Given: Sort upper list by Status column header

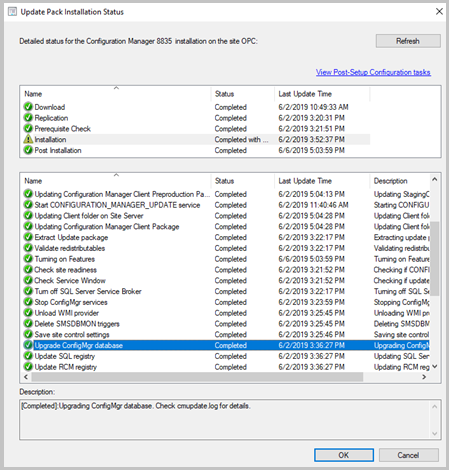Looking at the screenshot, I should pos(242,94).
